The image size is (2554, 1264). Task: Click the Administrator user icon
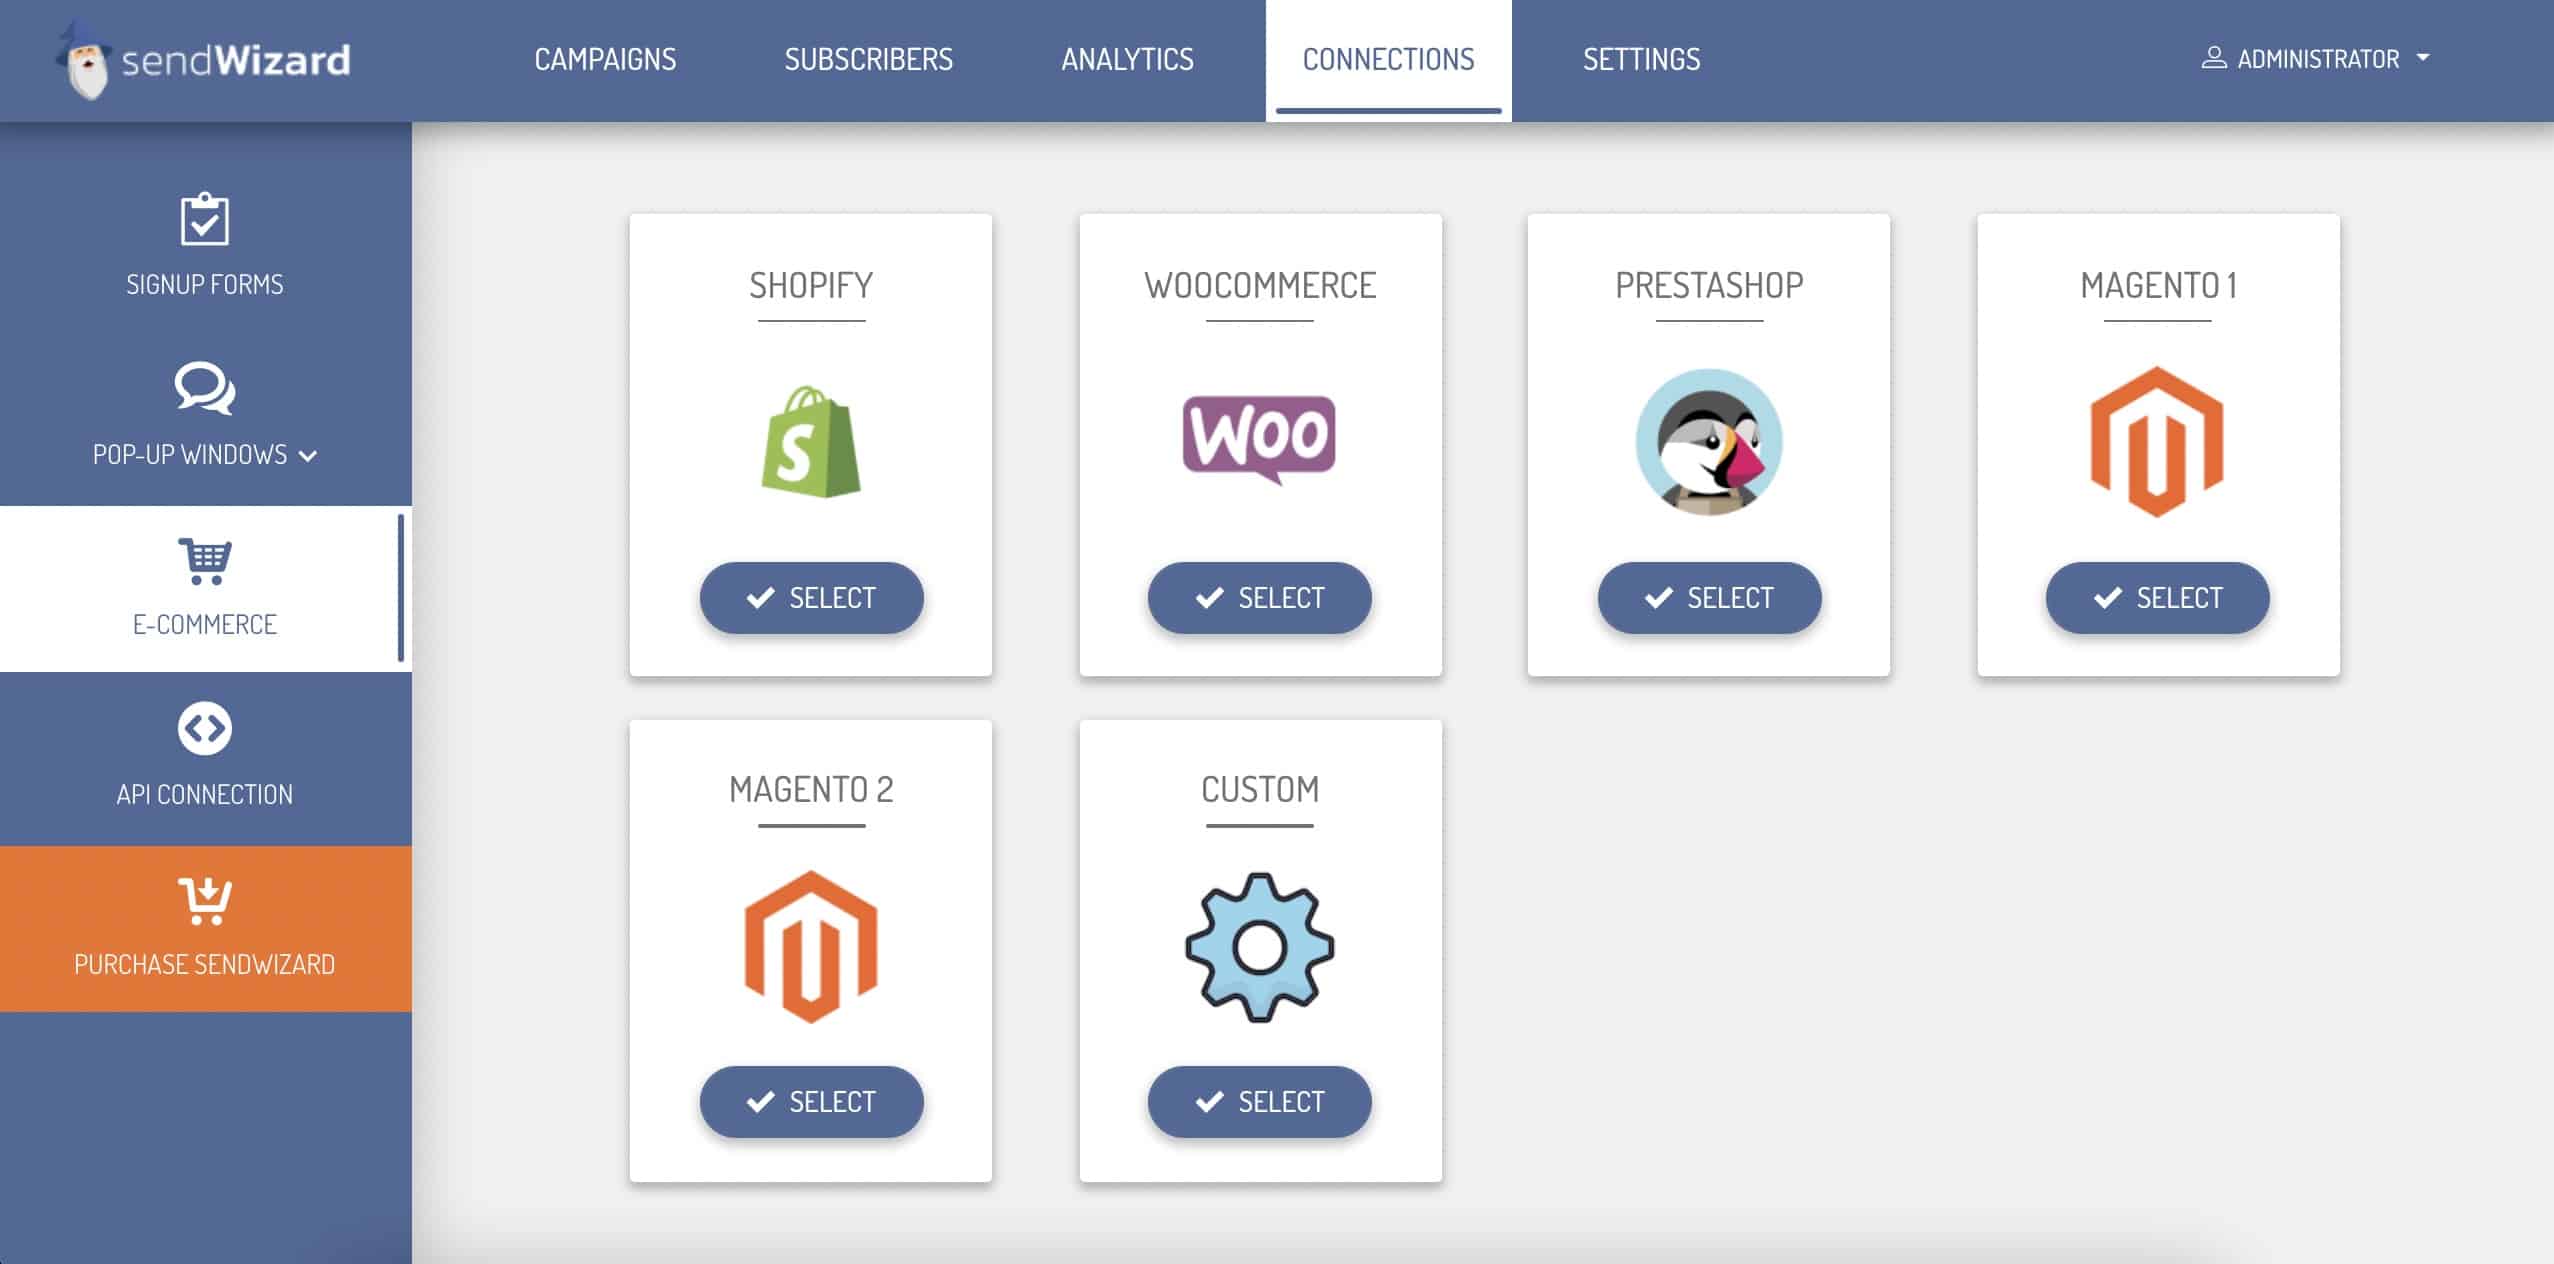coord(2214,58)
